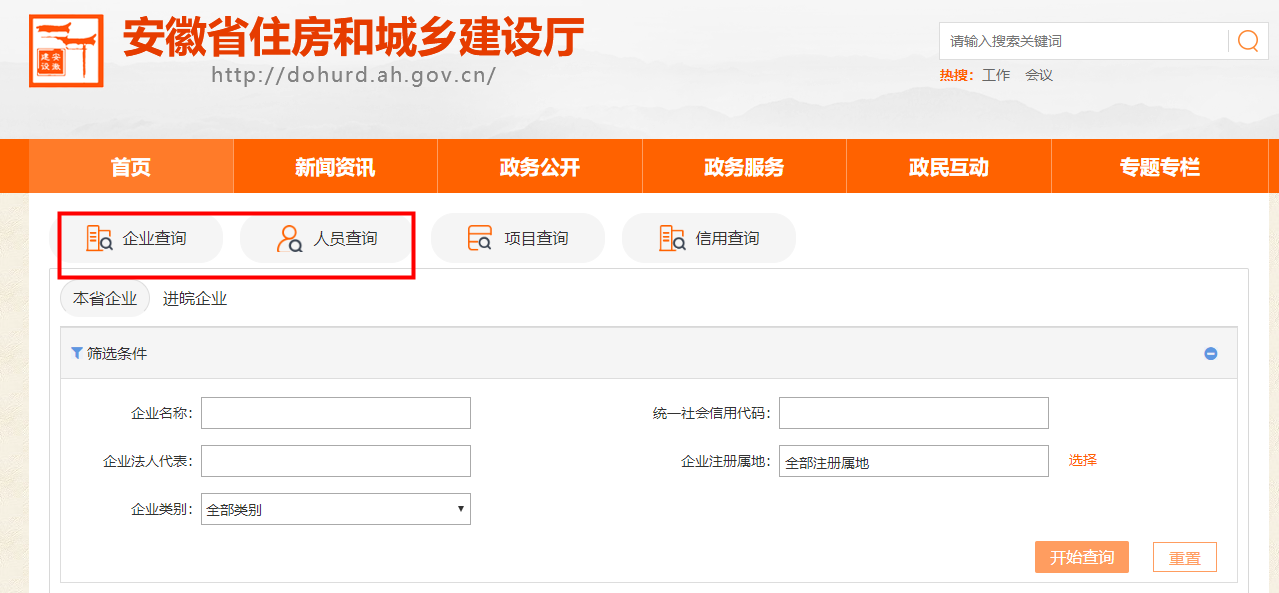Select the 企业查询 query button
The image size is (1279, 593).
(x=136, y=238)
